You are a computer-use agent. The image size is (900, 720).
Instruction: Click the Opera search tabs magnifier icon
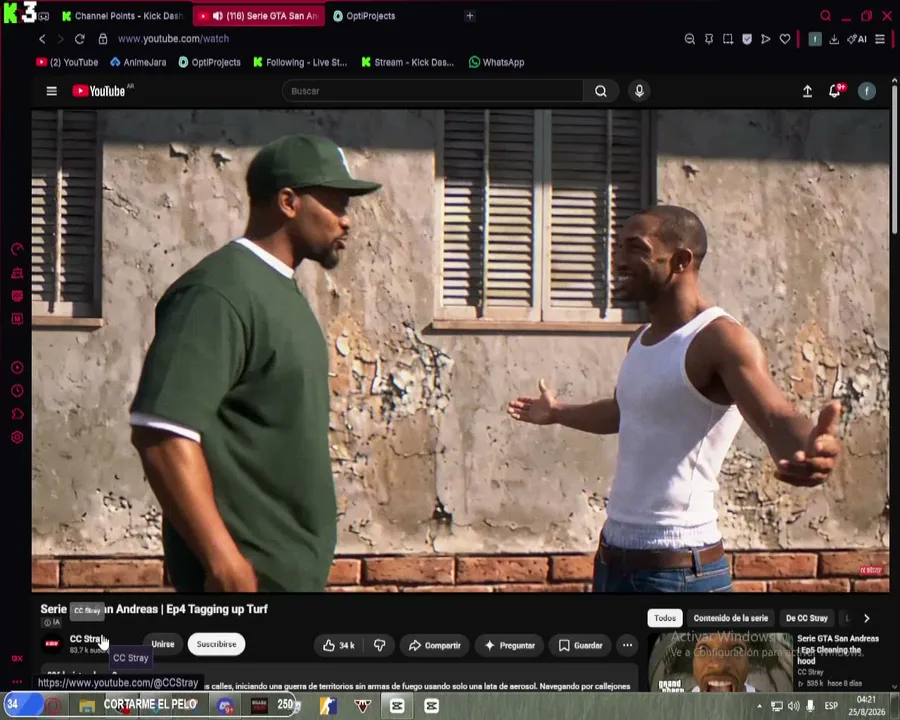(x=825, y=16)
